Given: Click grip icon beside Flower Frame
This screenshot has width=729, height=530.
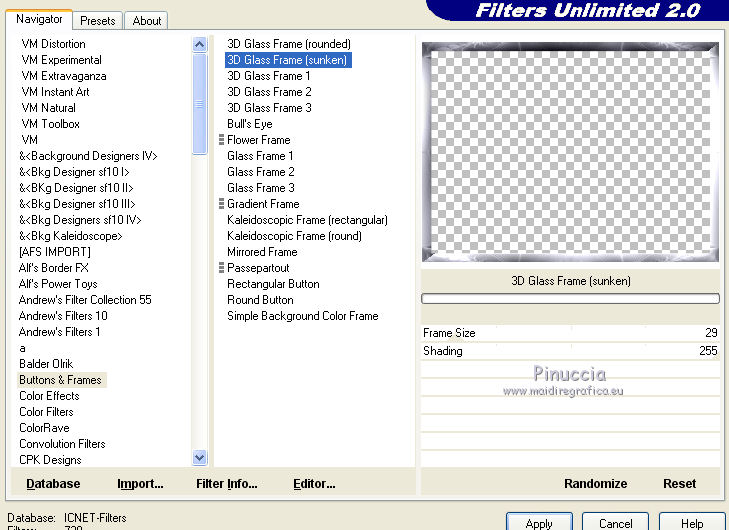Looking at the screenshot, I should point(221,139).
